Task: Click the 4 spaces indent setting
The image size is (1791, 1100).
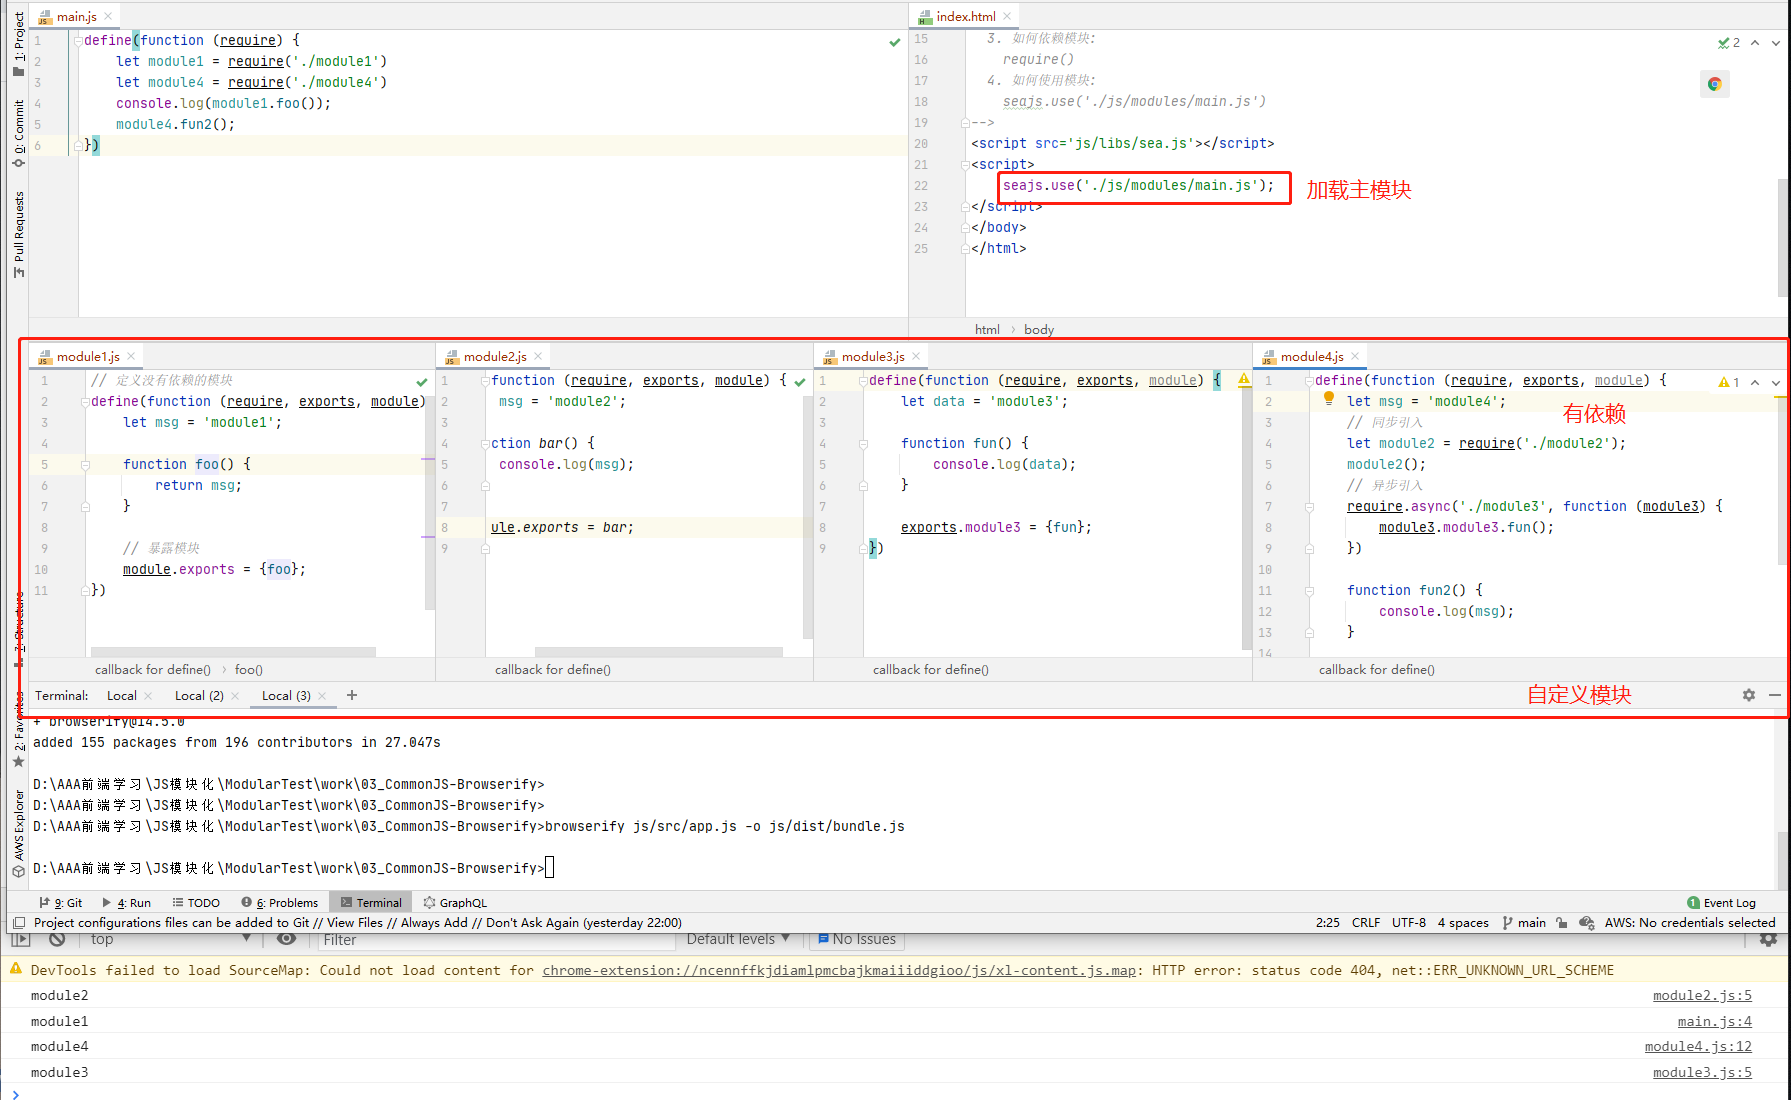Action: pos(1463,923)
